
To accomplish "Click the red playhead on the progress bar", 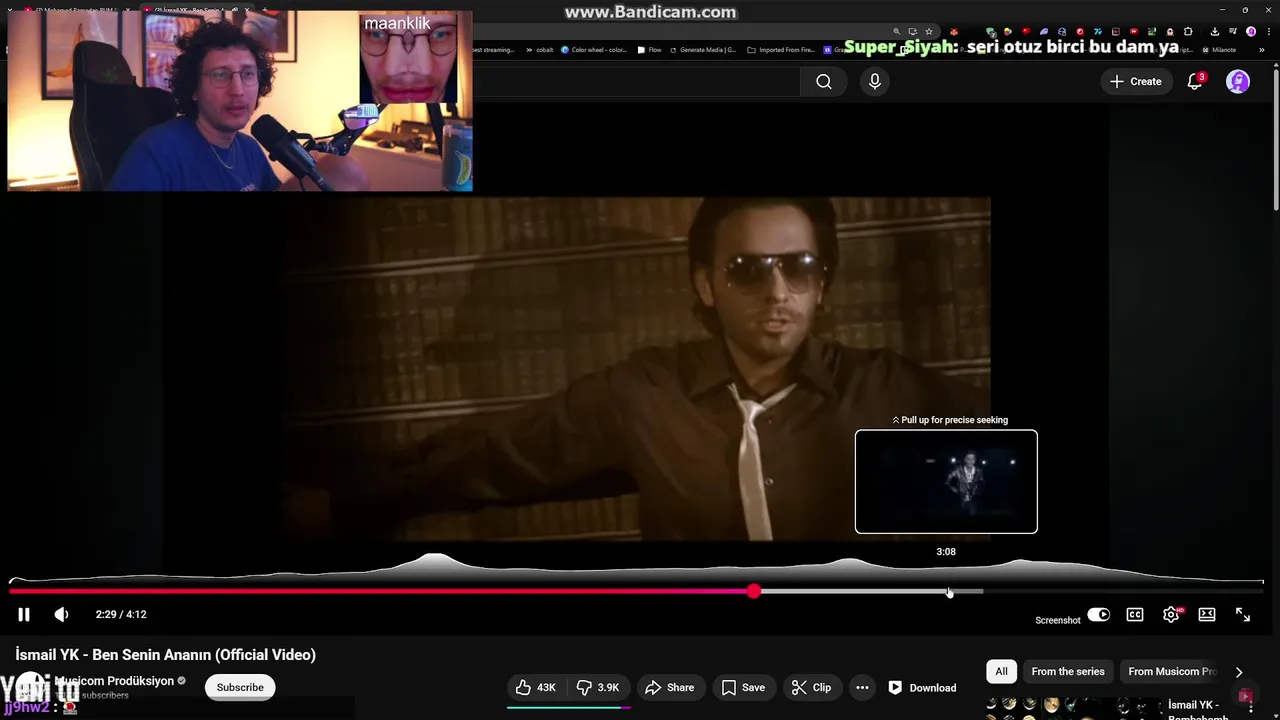I will click(753, 591).
